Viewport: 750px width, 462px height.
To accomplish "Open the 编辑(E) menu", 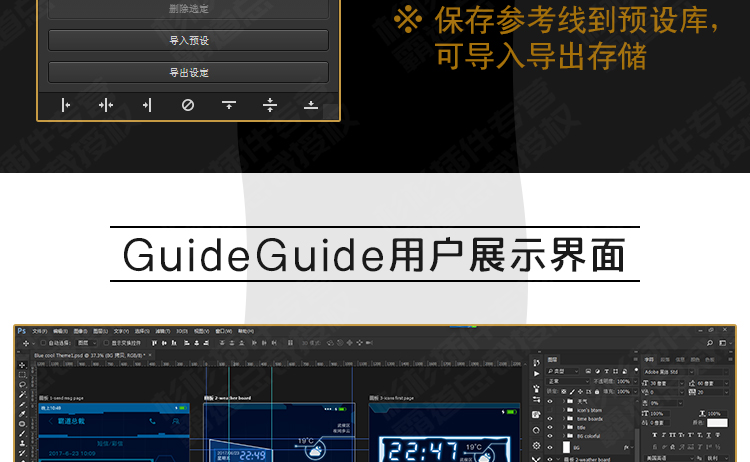I will [x=60, y=331].
